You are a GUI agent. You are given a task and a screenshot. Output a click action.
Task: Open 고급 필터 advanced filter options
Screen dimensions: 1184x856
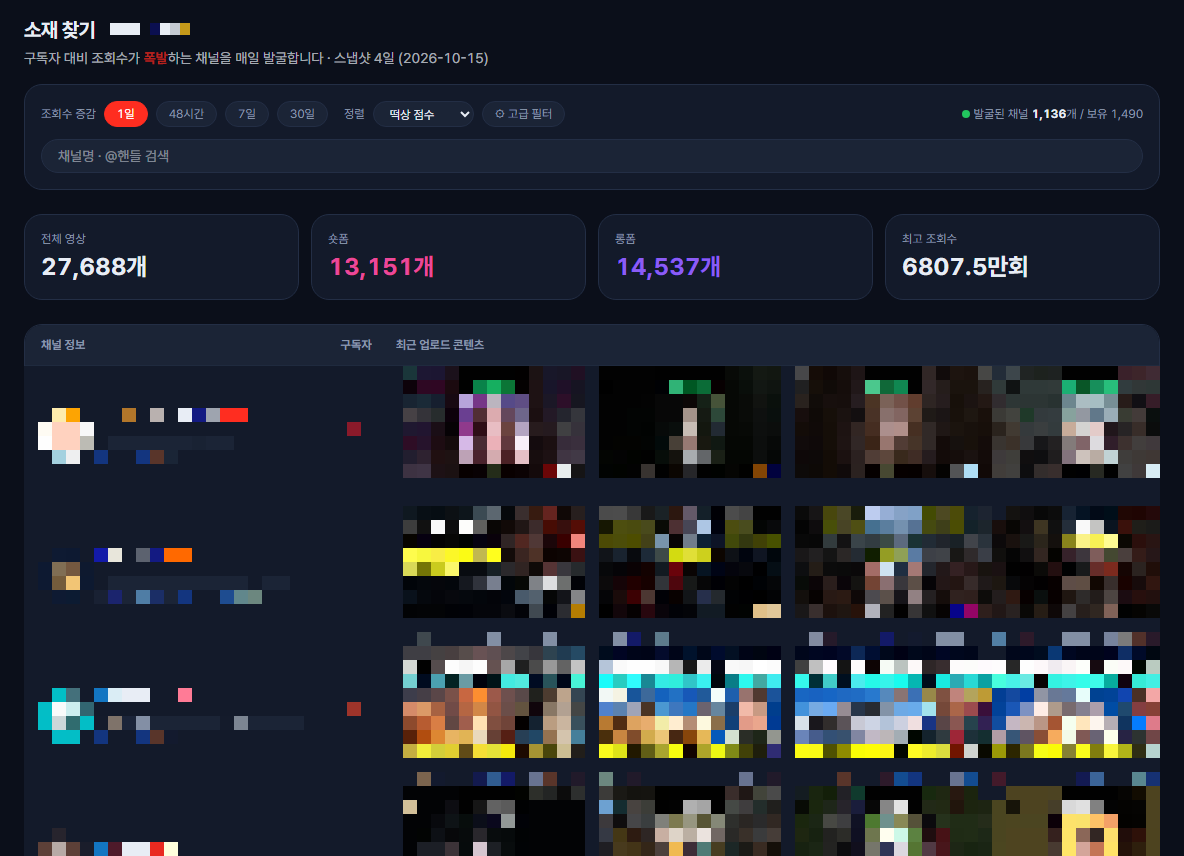coord(523,114)
